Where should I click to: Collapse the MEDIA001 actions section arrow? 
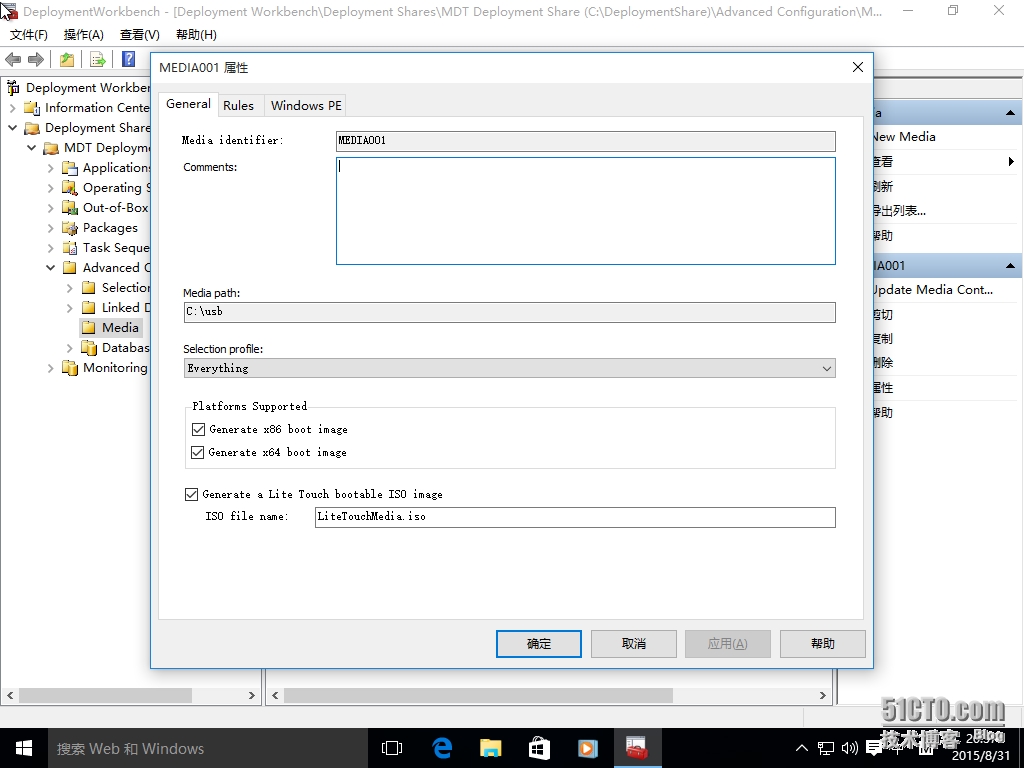[1010, 266]
